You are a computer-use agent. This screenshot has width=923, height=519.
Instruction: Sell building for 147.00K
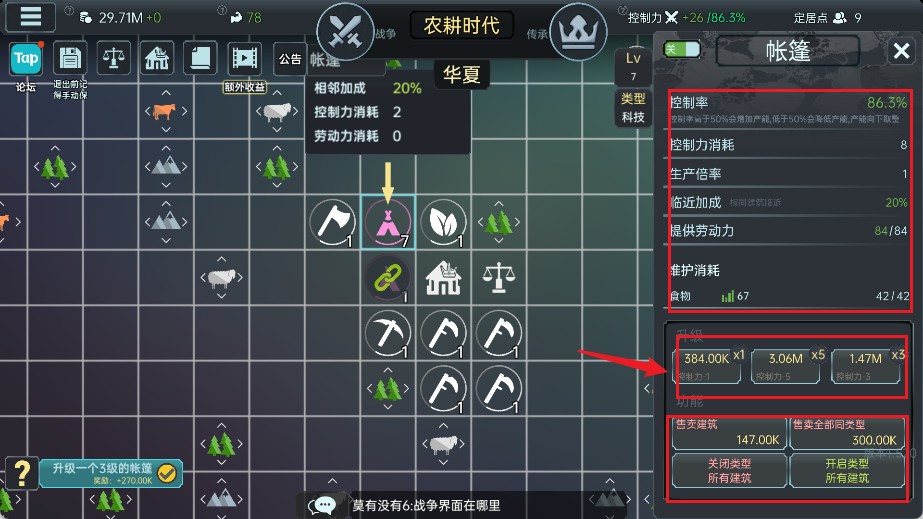coord(729,433)
